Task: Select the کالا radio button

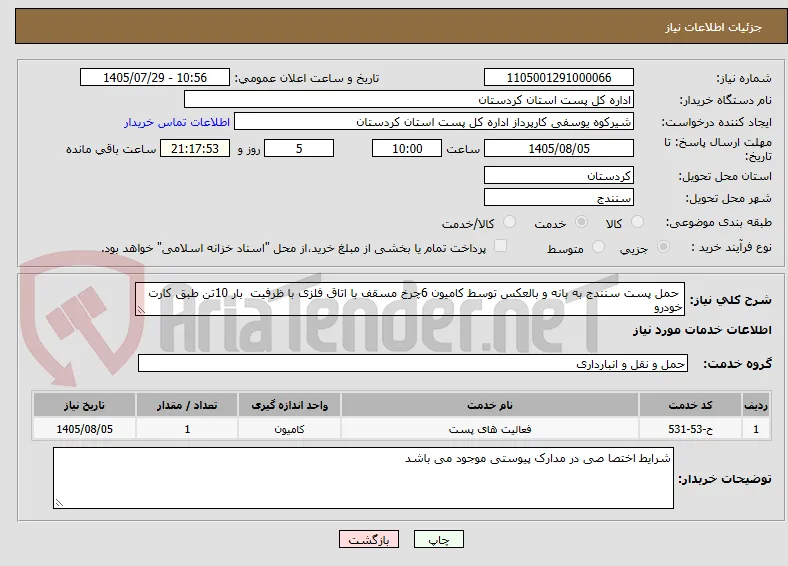Action: coord(637,222)
